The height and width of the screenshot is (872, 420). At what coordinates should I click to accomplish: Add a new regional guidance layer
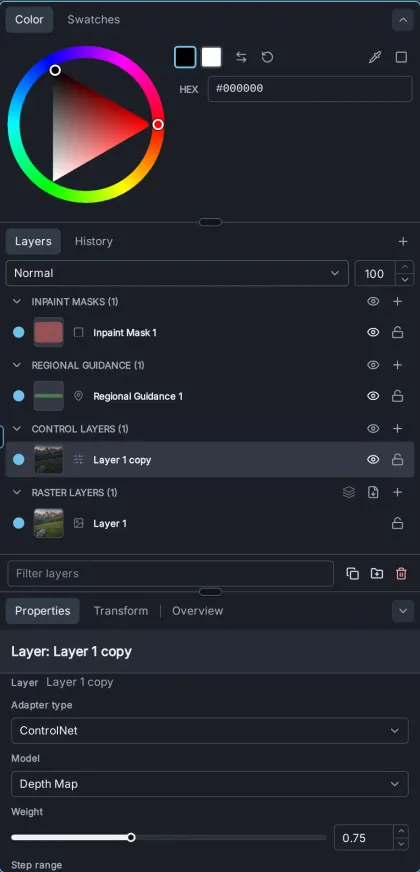[397, 365]
